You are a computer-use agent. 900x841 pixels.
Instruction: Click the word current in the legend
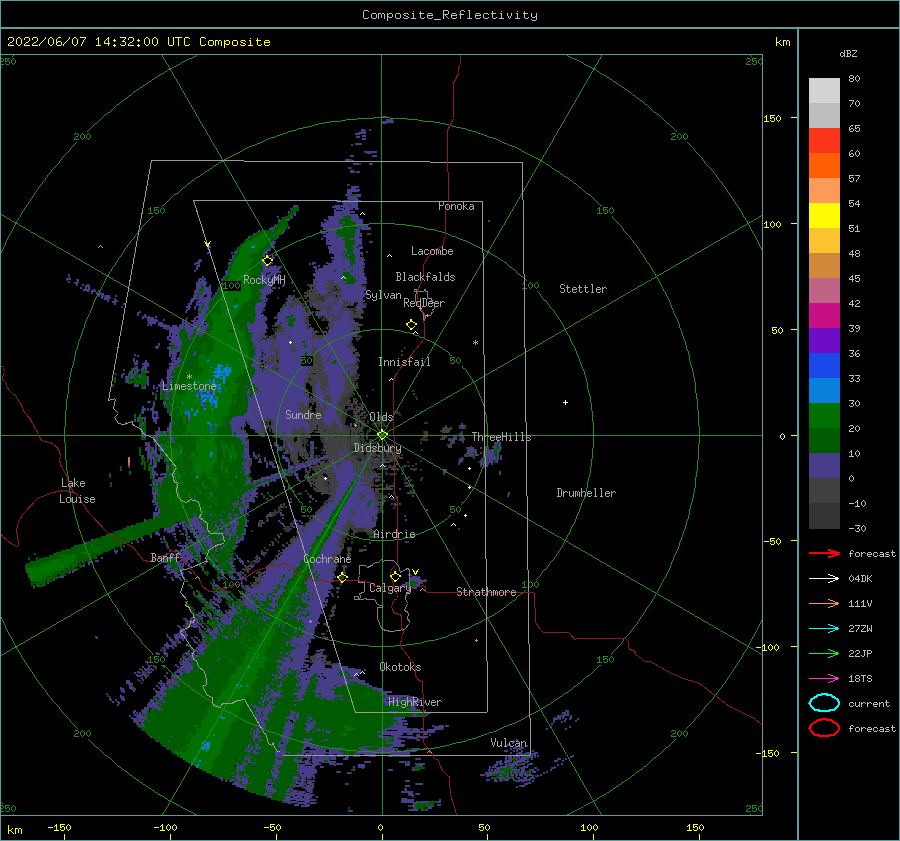pos(869,703)
